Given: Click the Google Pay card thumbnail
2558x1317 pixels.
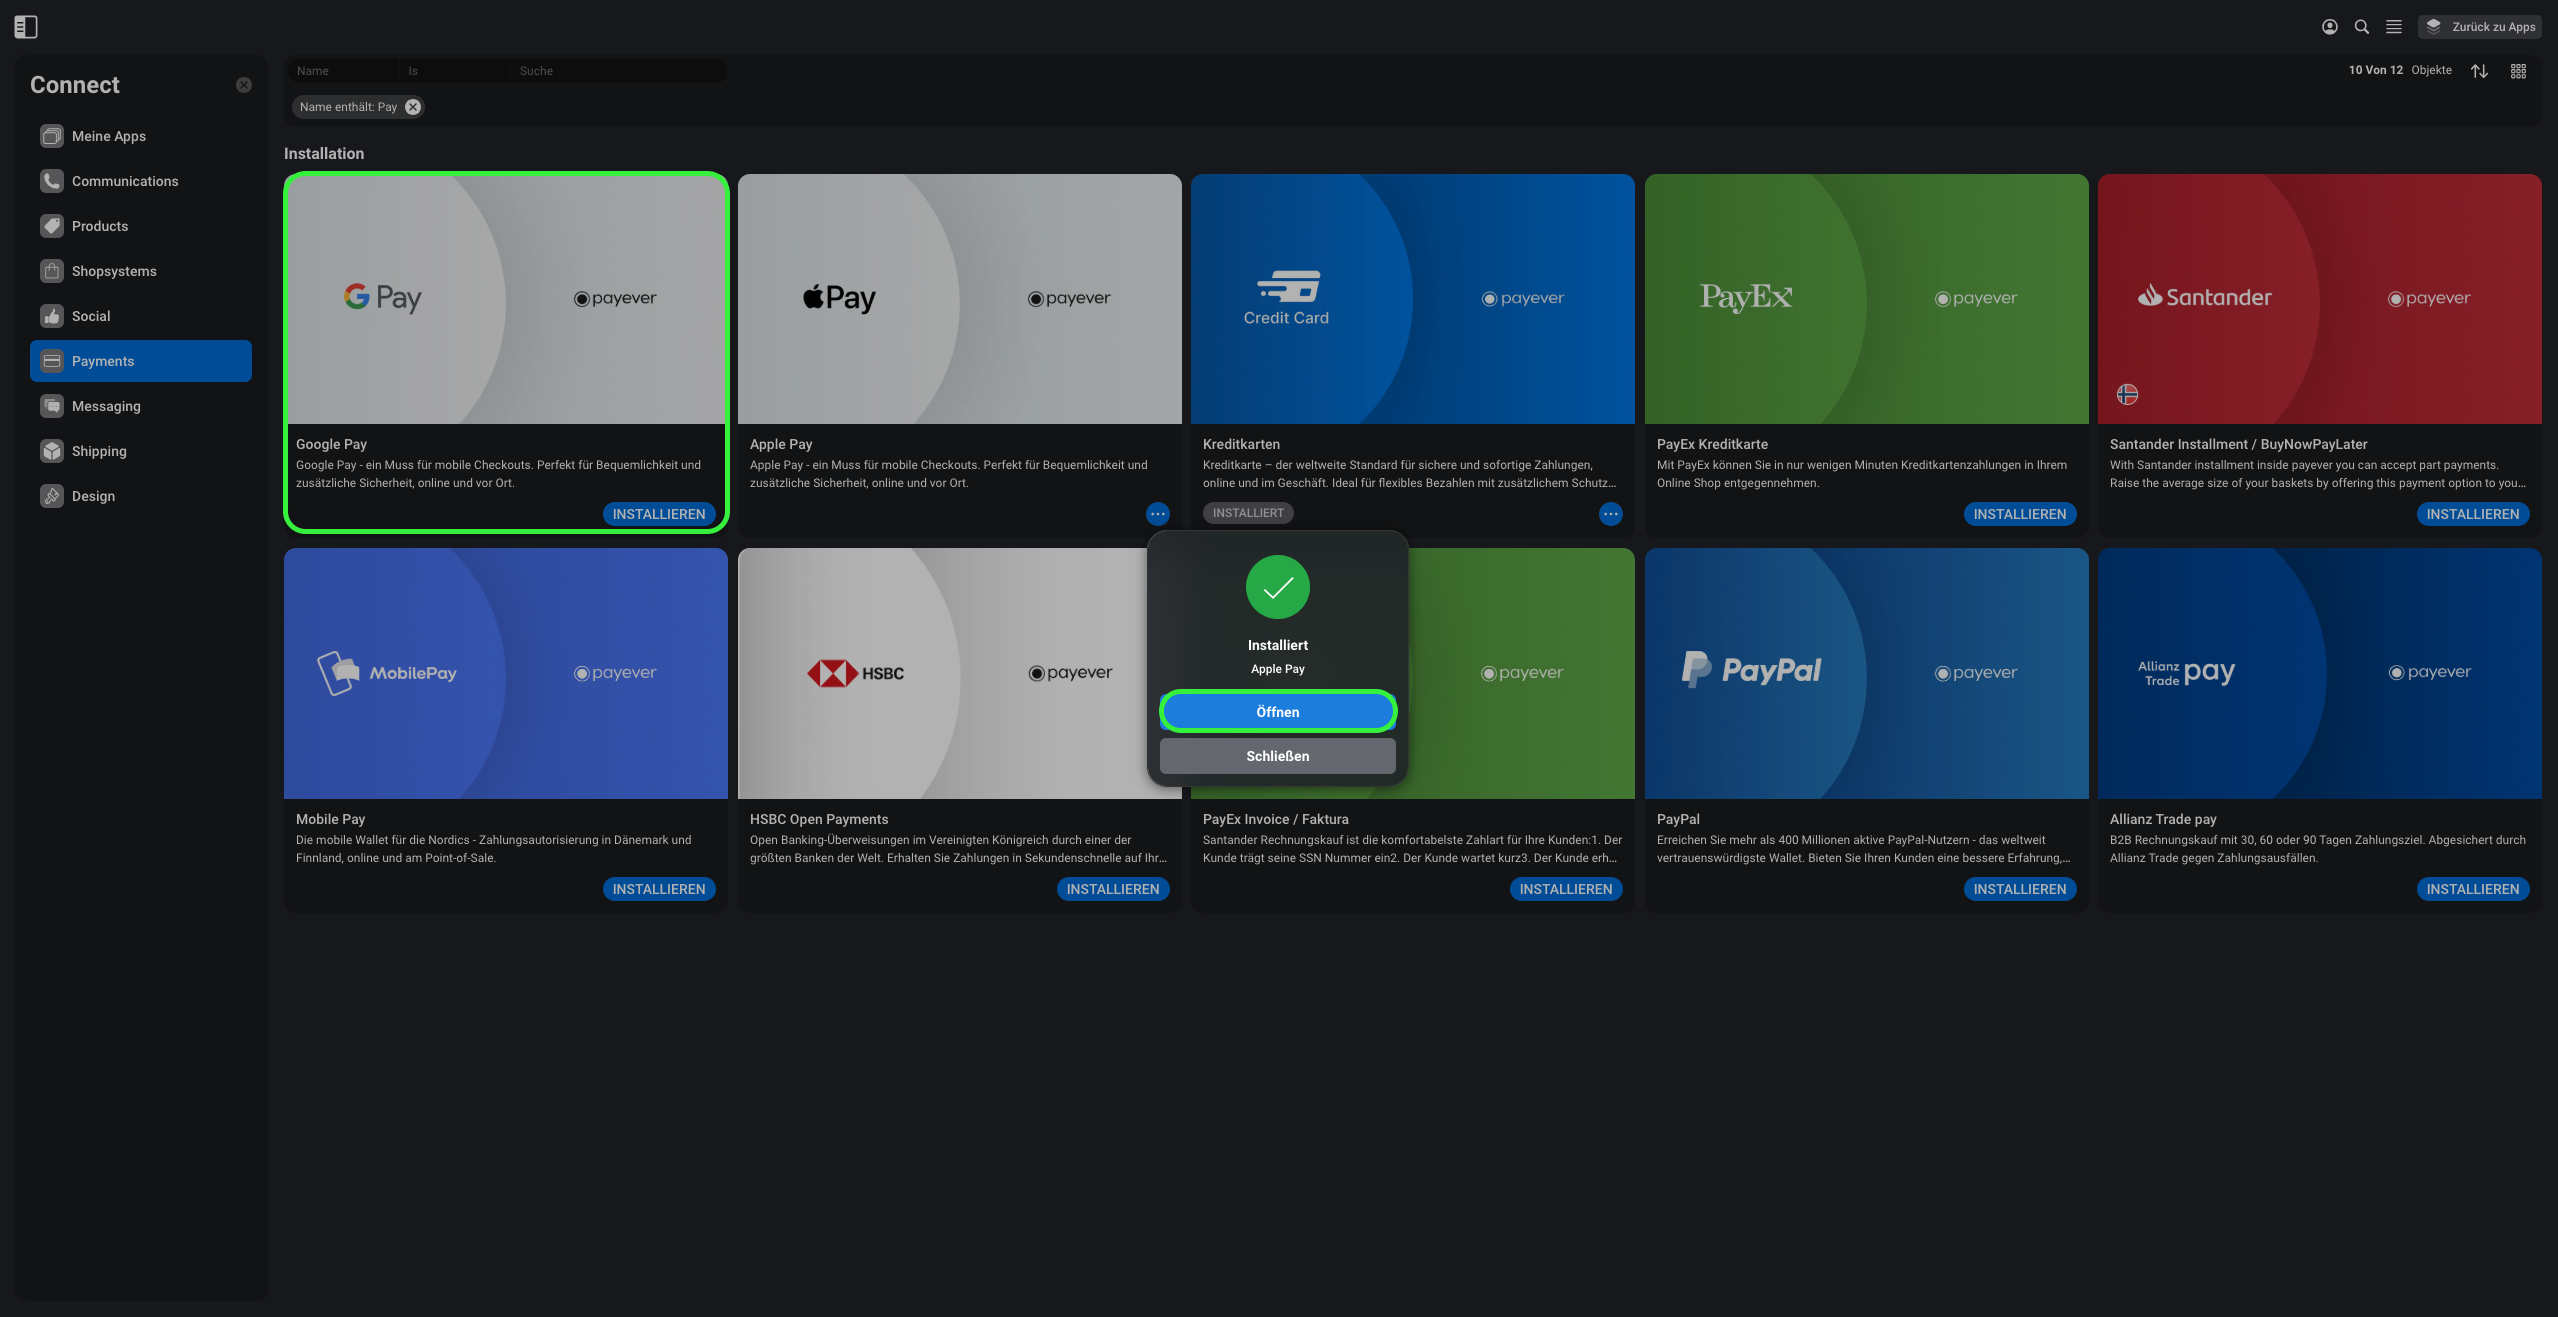Looking at the screenshot, I should (506, 299).
